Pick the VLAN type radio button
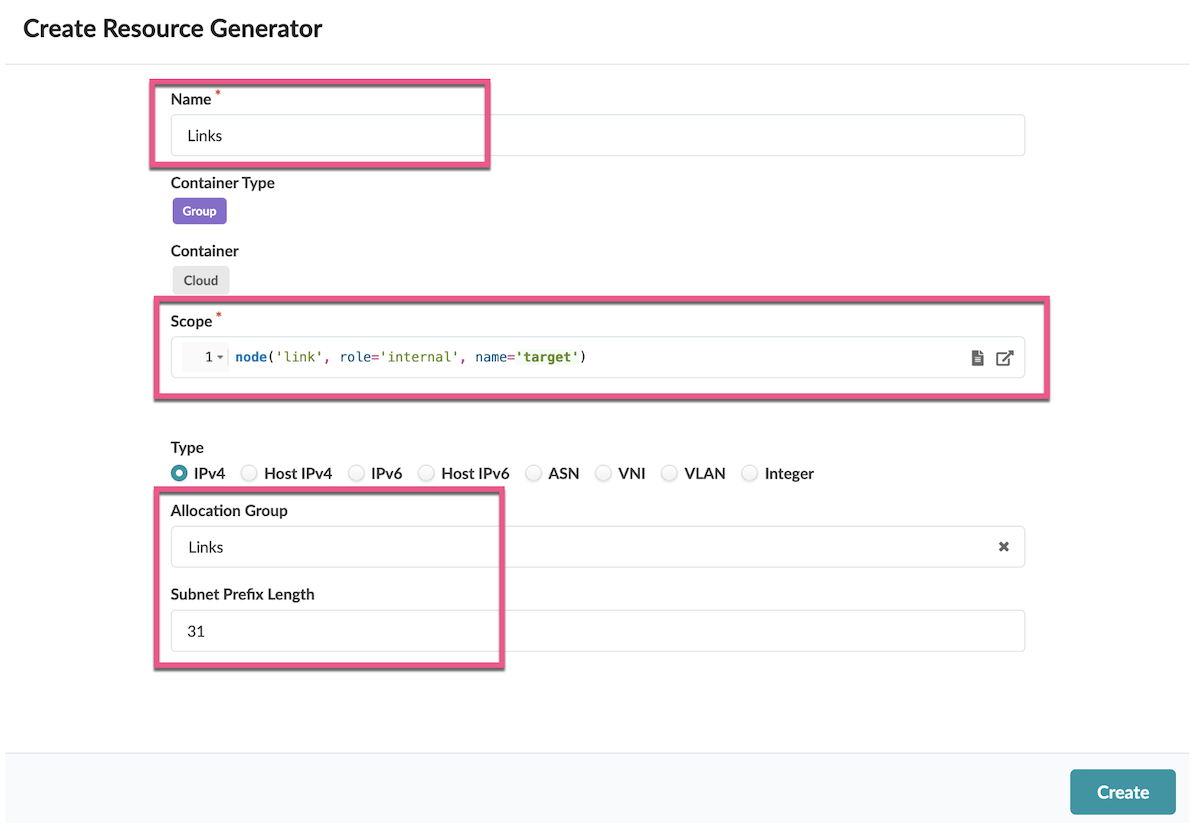The height and width of the screenshot is (831, 1200). [x=669, y=473]
